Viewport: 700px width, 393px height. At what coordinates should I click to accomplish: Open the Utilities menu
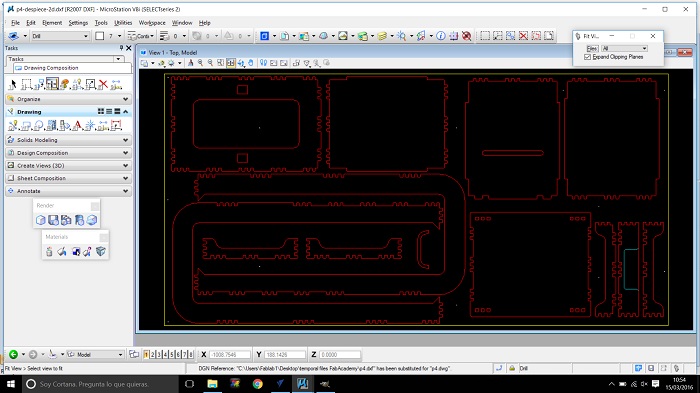123,23
